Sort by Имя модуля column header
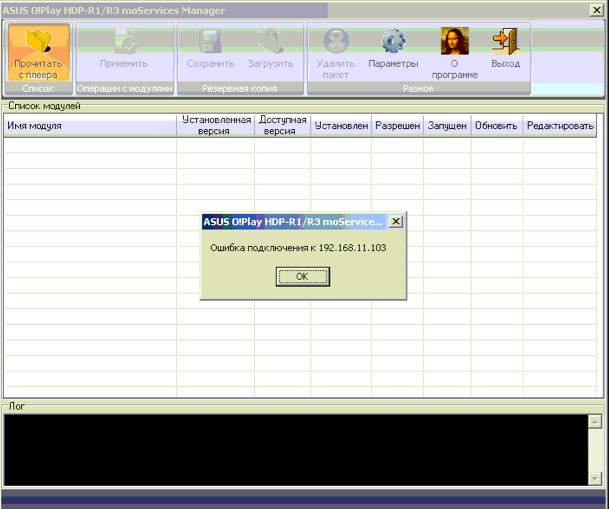The height and width of the screenshot is (509, 609). coord(90,126)
